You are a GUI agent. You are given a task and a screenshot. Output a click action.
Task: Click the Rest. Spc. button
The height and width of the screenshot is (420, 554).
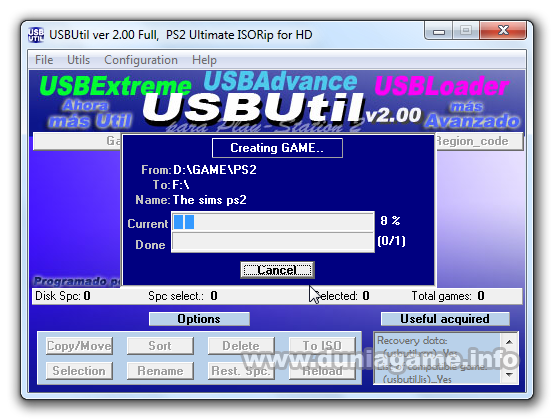[x=241, y=371]
